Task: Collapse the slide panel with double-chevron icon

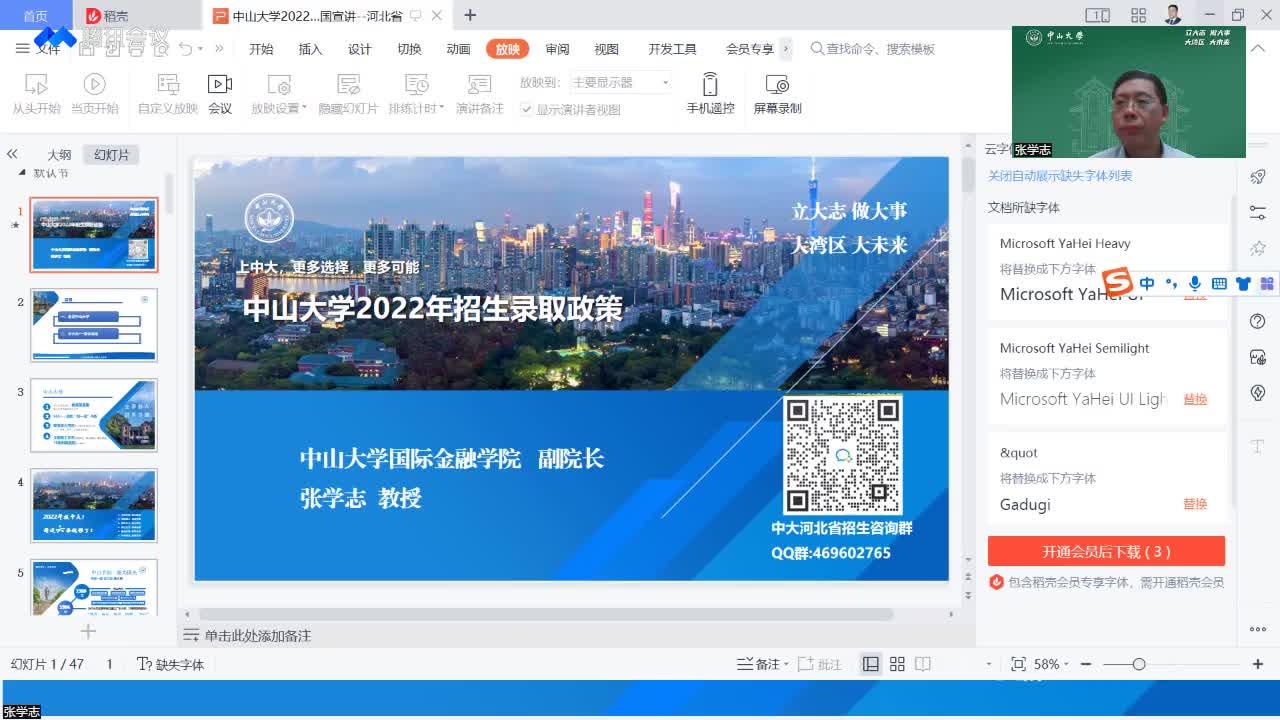Action: 12,154
